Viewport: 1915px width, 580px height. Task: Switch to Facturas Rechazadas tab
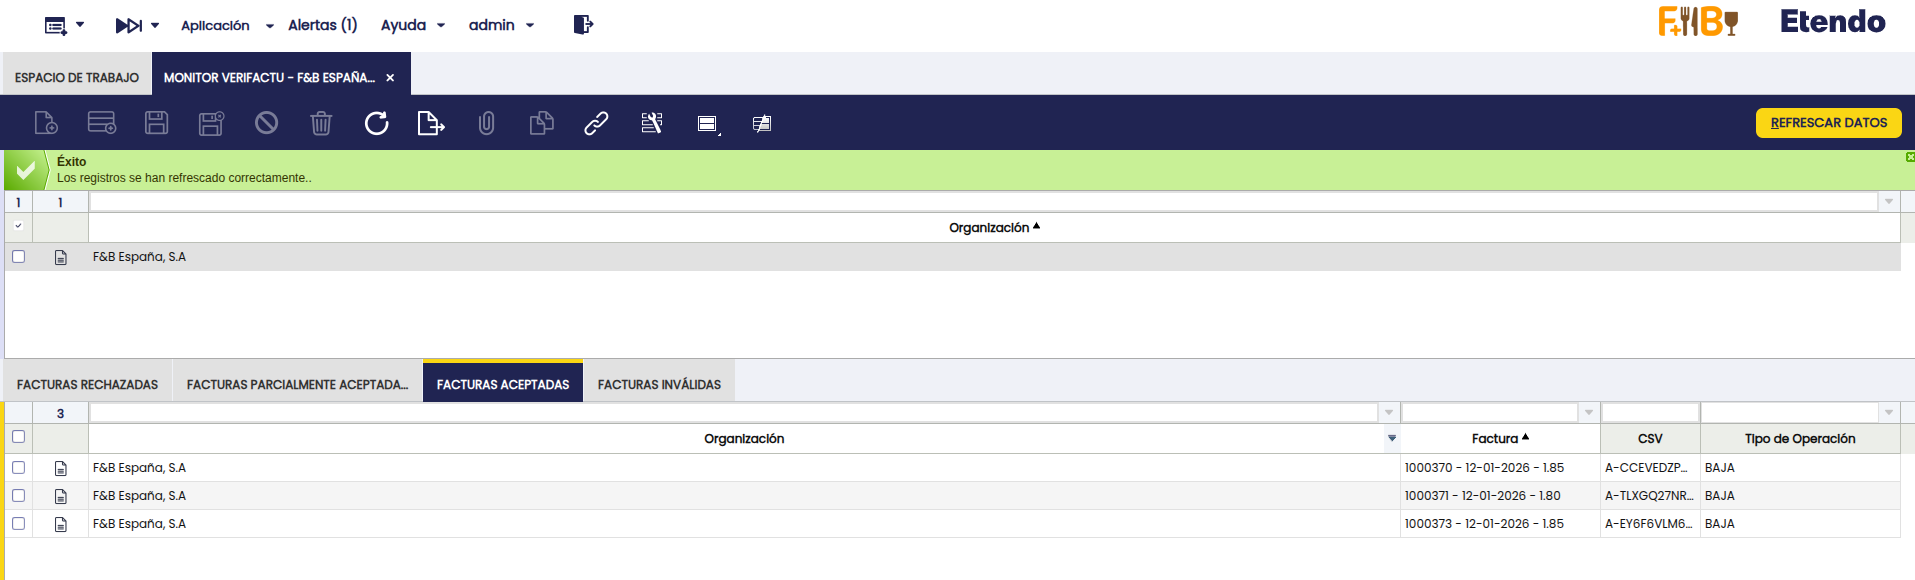[x=88, y=384]
